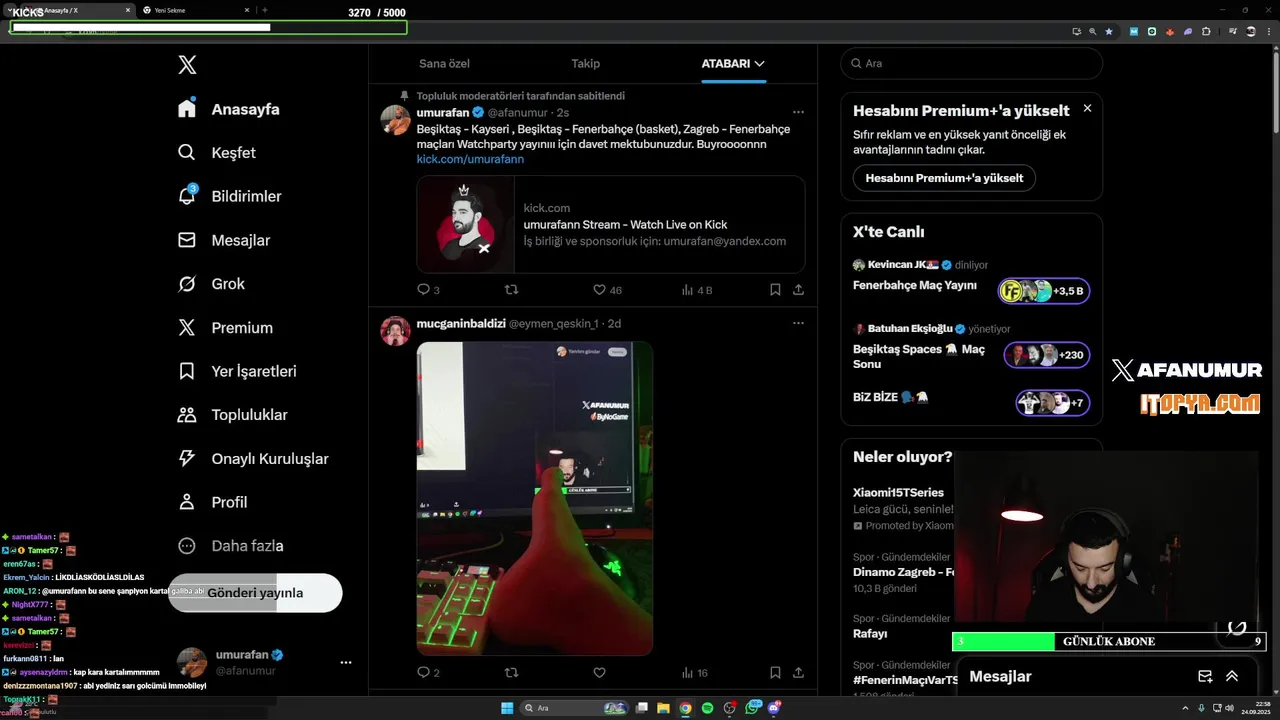View analytics of mucganinbaldizi's post (16)

coord(695,673)
